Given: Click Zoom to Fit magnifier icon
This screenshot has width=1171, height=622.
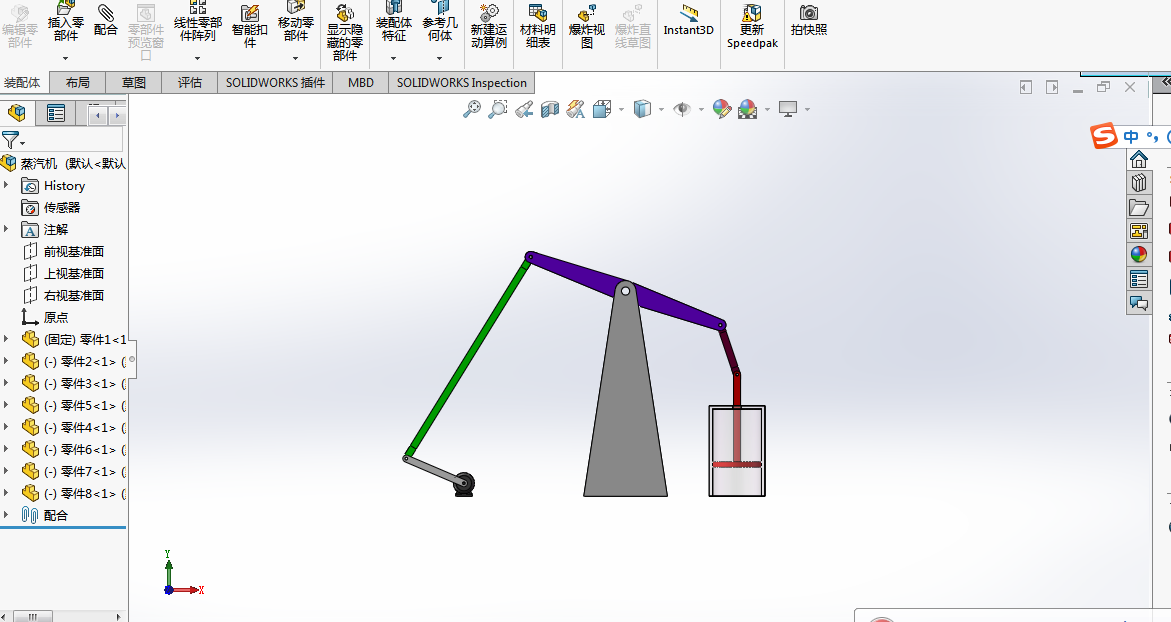Looking at the screenshot, I should tap(471, 110).
